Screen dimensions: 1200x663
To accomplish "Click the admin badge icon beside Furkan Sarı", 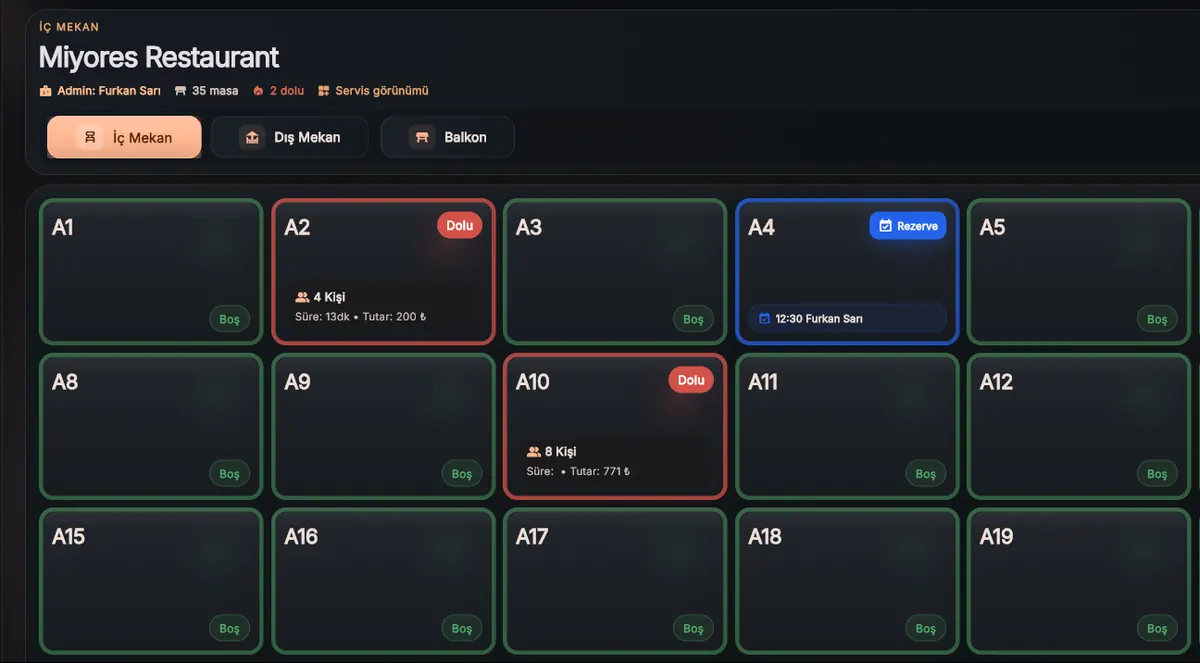I will click(45, 91).
